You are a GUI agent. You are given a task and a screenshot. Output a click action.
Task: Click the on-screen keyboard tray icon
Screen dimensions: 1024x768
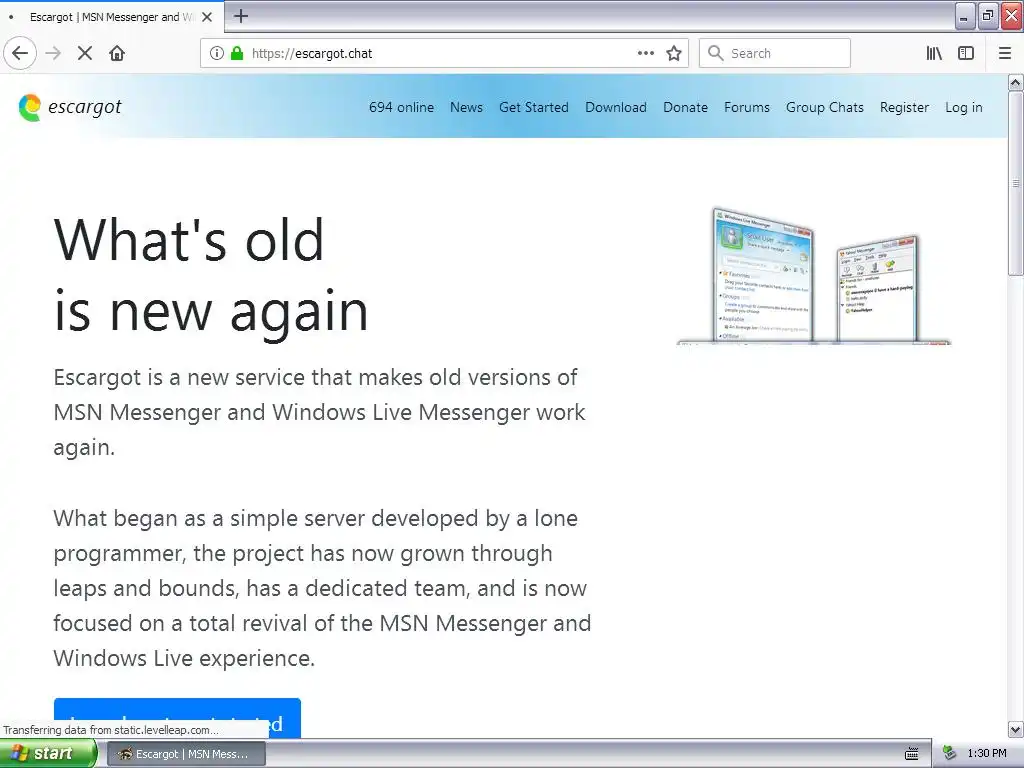pyautogui.click(x=912, y=754)
